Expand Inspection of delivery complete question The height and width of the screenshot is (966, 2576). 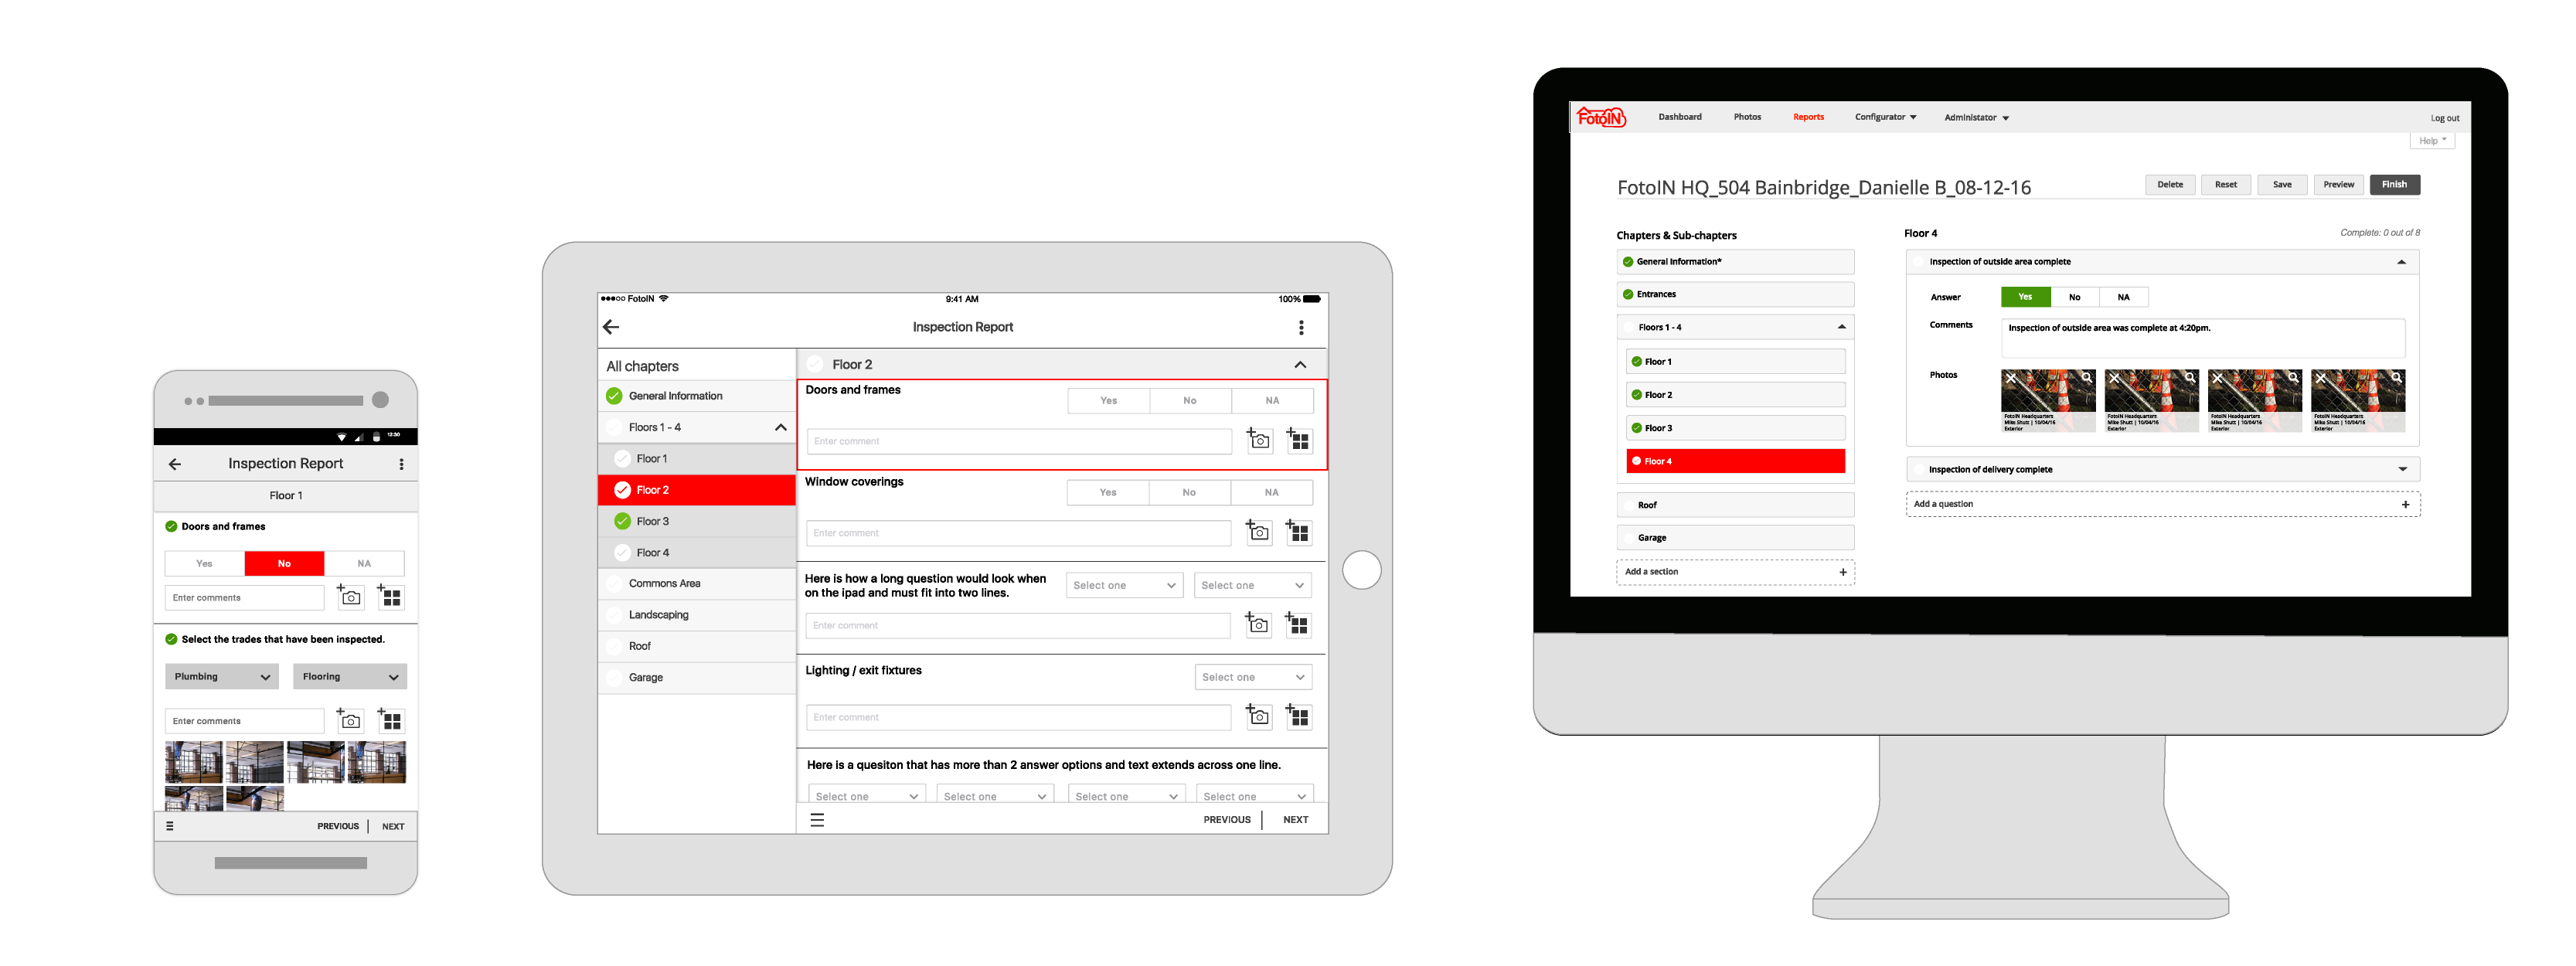2402,469
